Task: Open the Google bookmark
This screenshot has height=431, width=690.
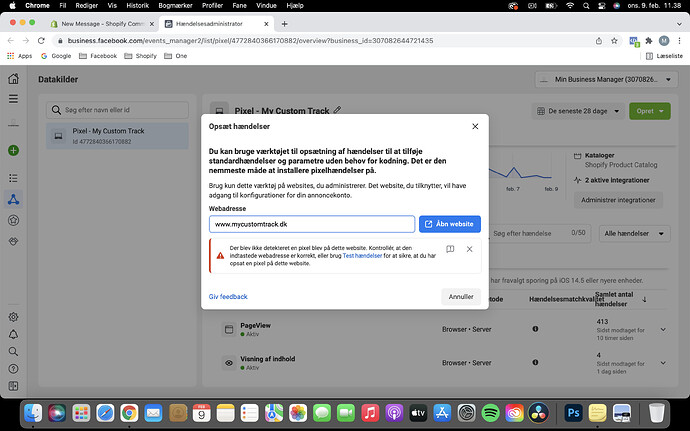Action: 56,56
